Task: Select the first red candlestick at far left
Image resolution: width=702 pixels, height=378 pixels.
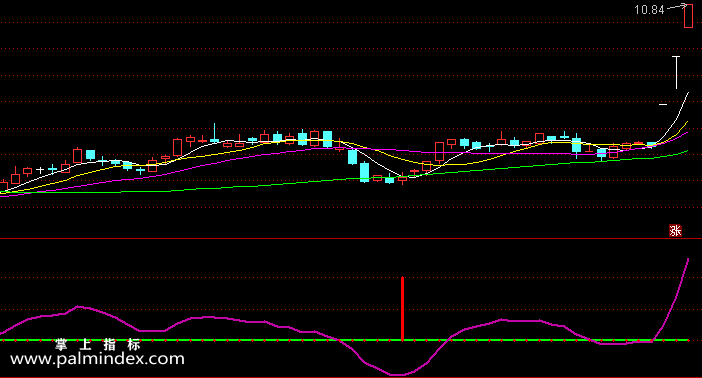Action: tap(3, 185)
